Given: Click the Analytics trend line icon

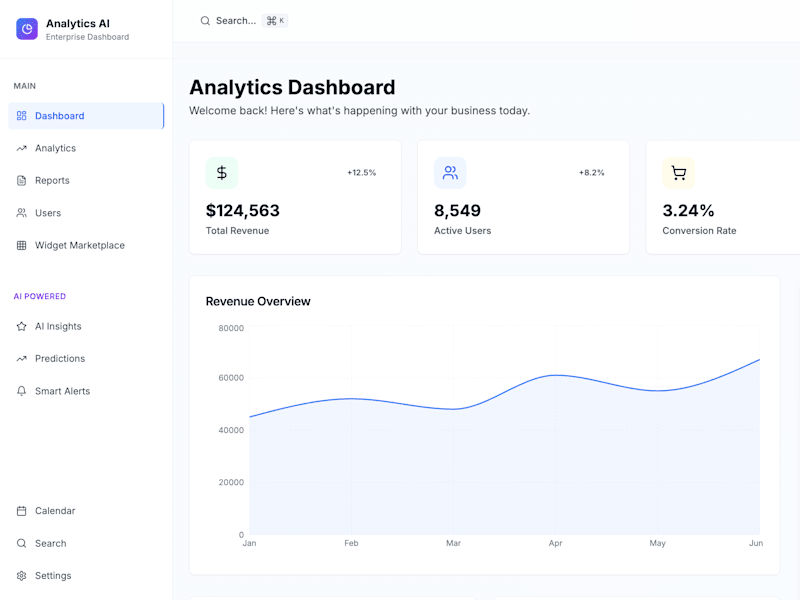Looking at the screenshot, I should click(21, 148).
